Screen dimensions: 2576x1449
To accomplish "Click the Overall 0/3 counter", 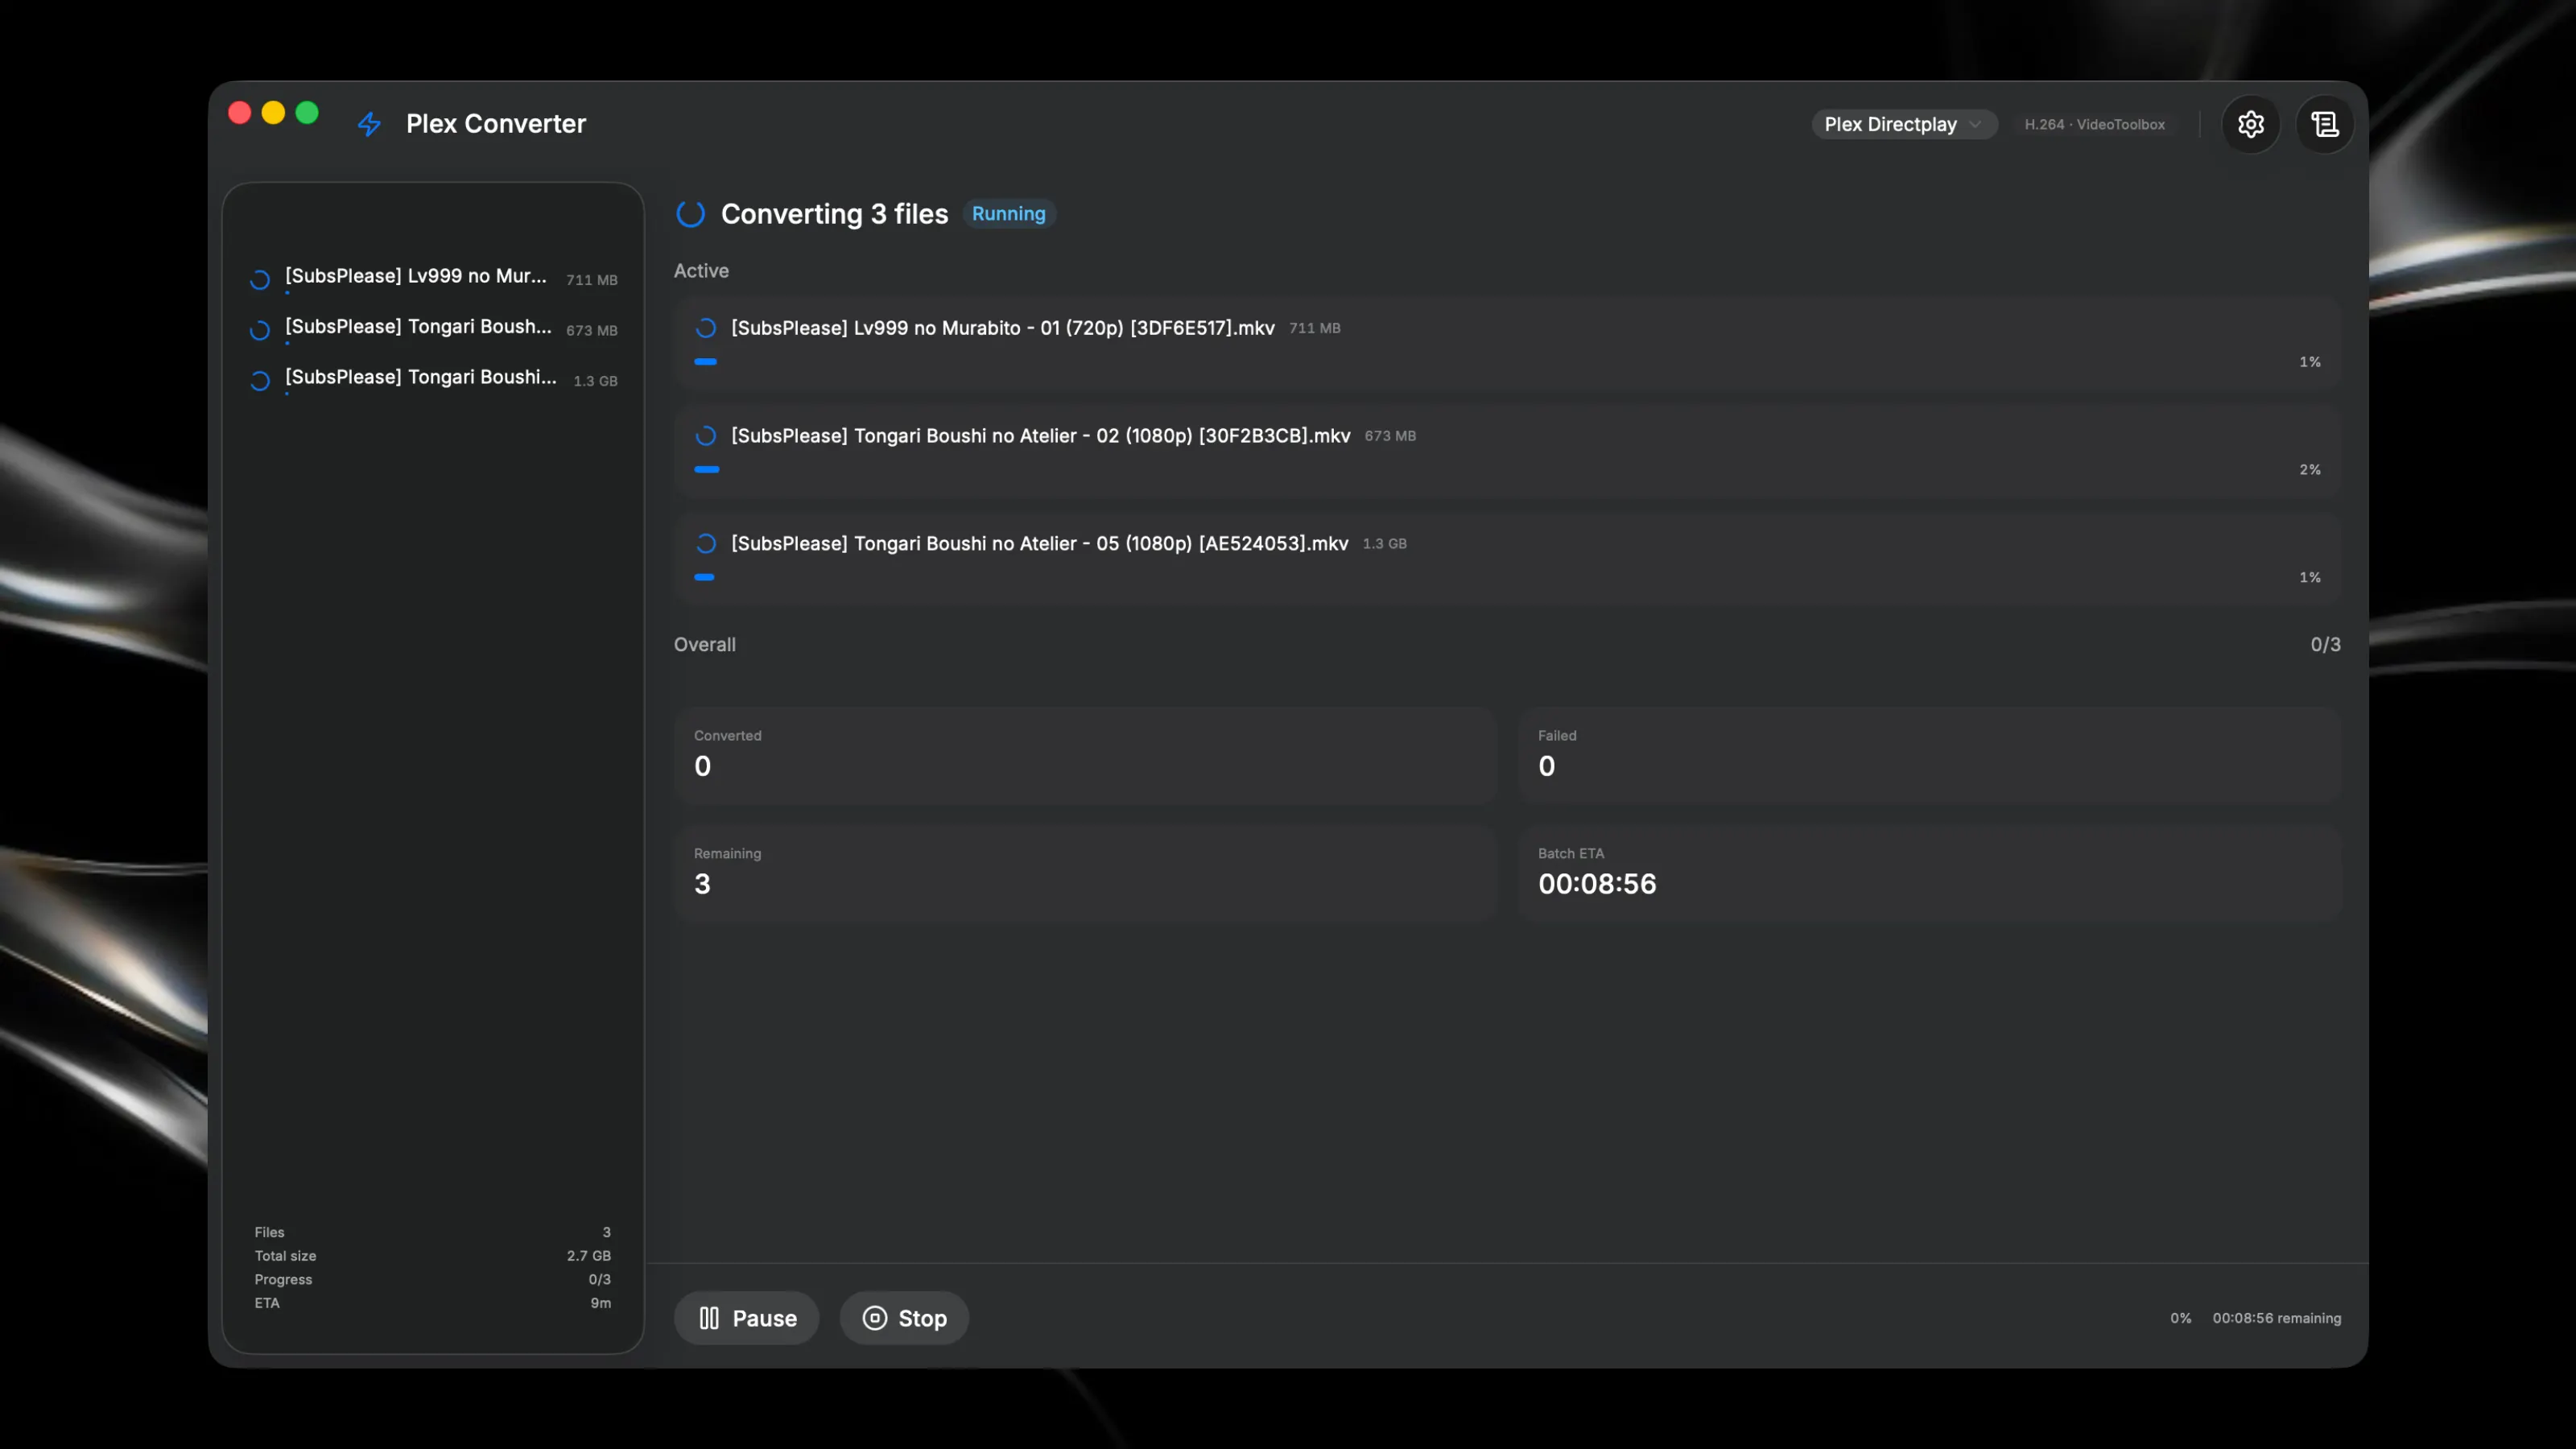I will [2325, 645].
